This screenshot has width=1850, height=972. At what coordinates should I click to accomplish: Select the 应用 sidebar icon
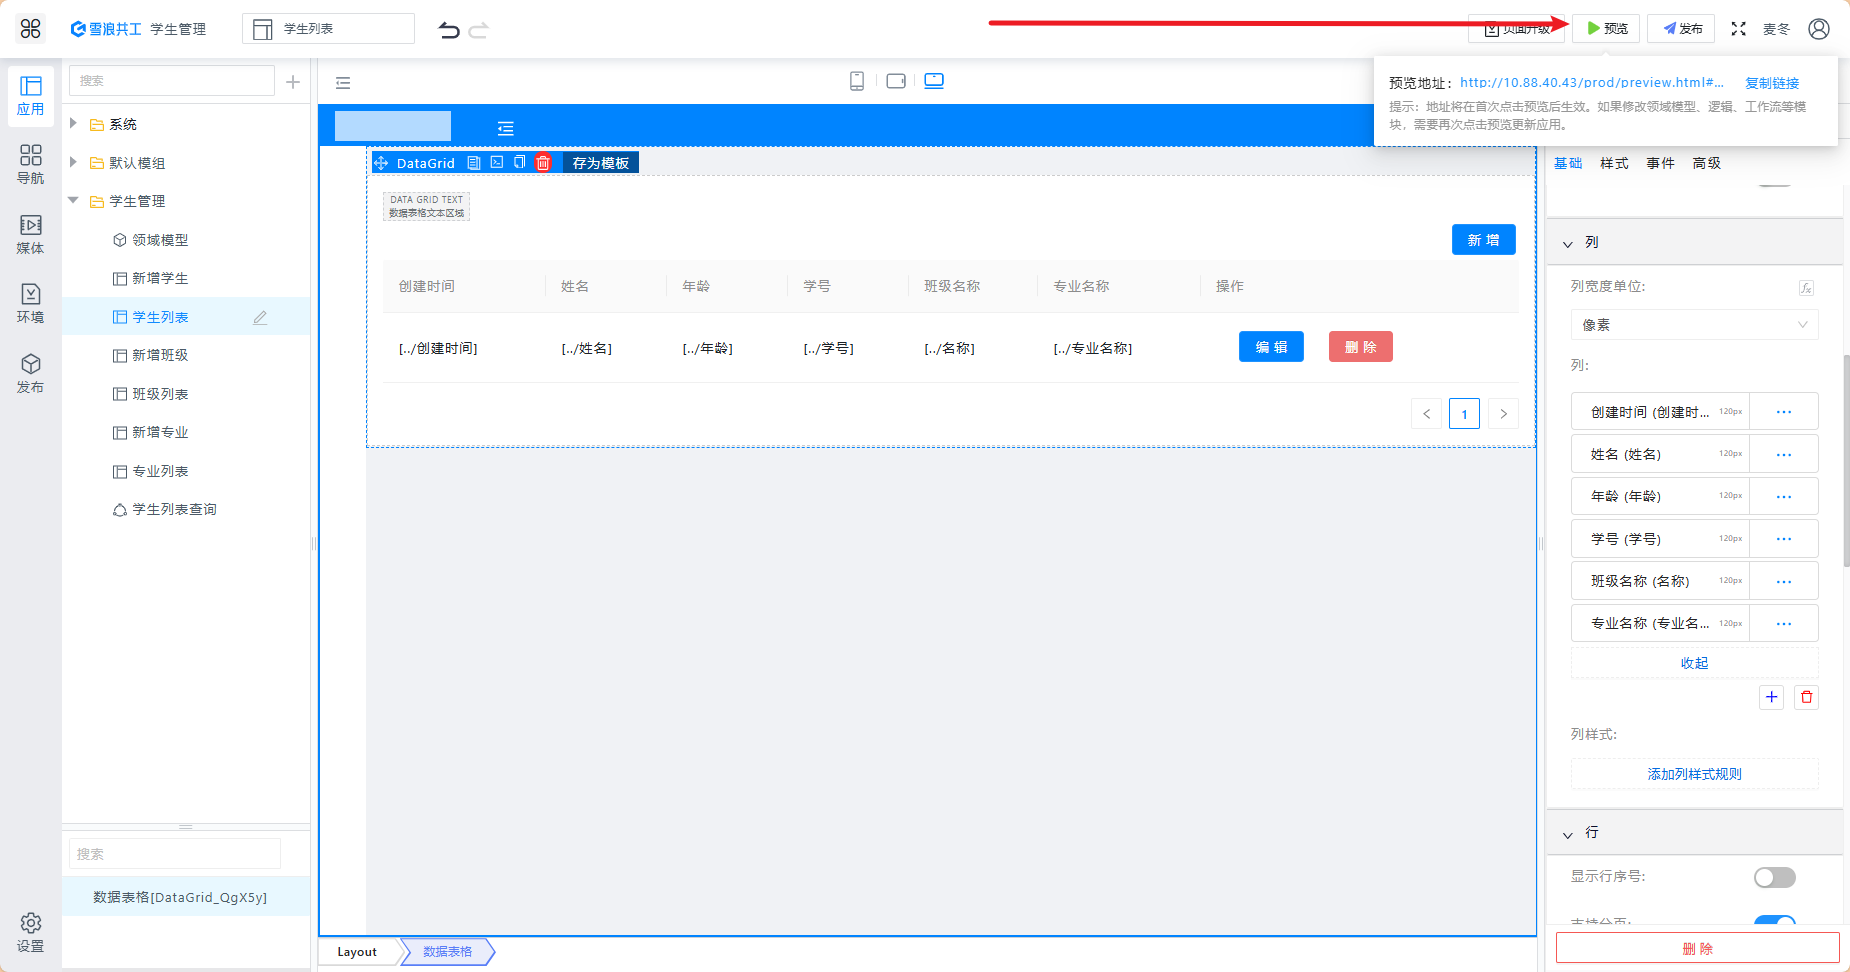click(x=31, y=96)
